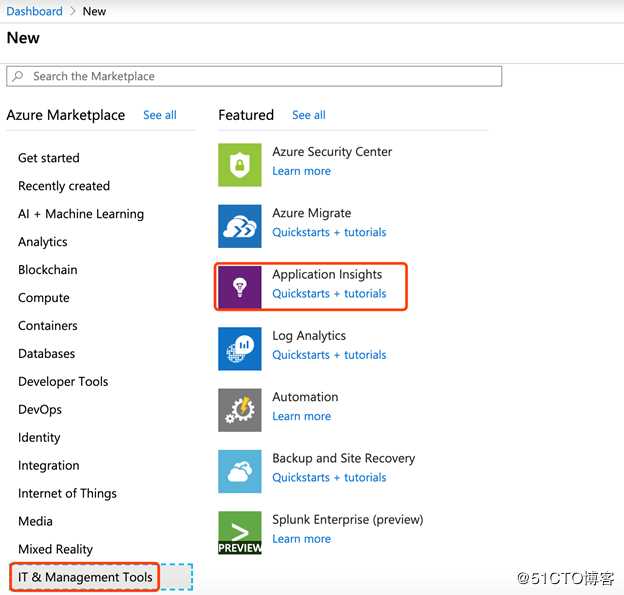
Task: Open the Containers category
Action: 48,326
